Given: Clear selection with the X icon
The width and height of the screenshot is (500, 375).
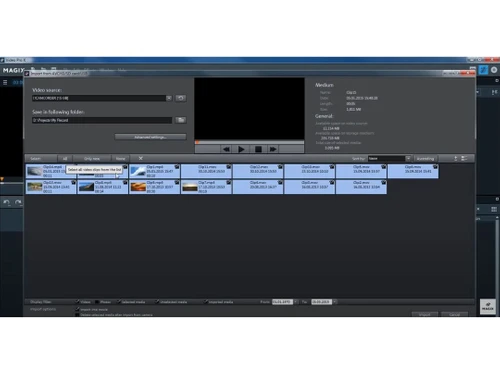Looking at the screenshot, I should 141,158.
